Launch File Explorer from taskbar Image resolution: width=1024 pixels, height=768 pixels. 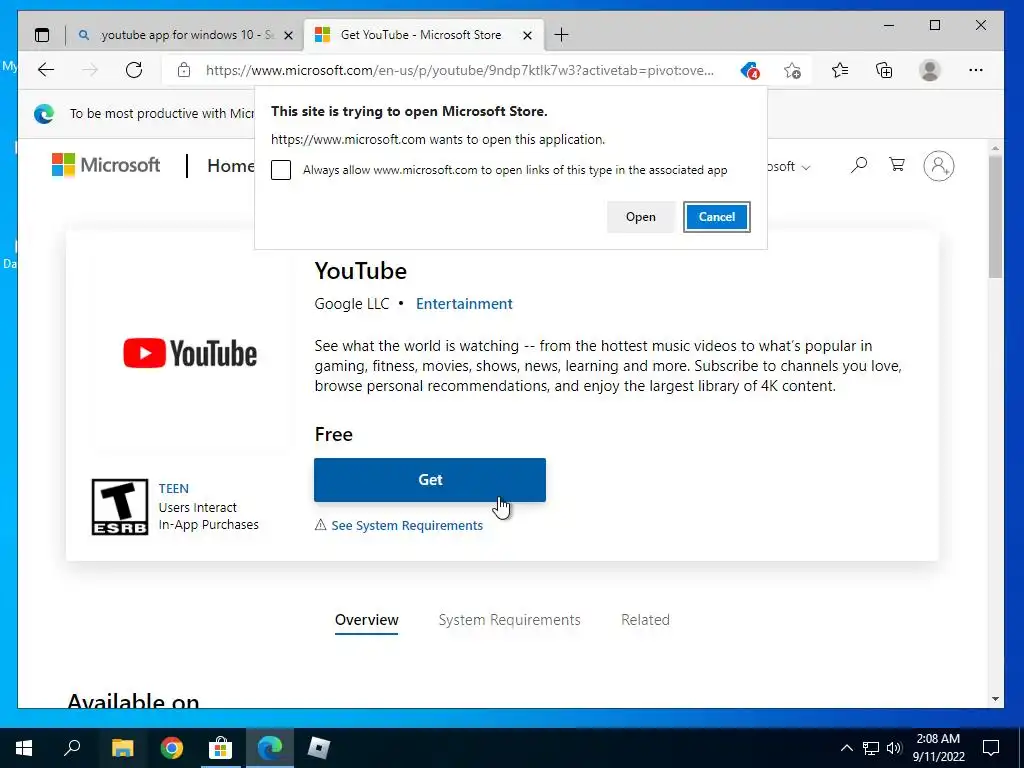(122, 748)
